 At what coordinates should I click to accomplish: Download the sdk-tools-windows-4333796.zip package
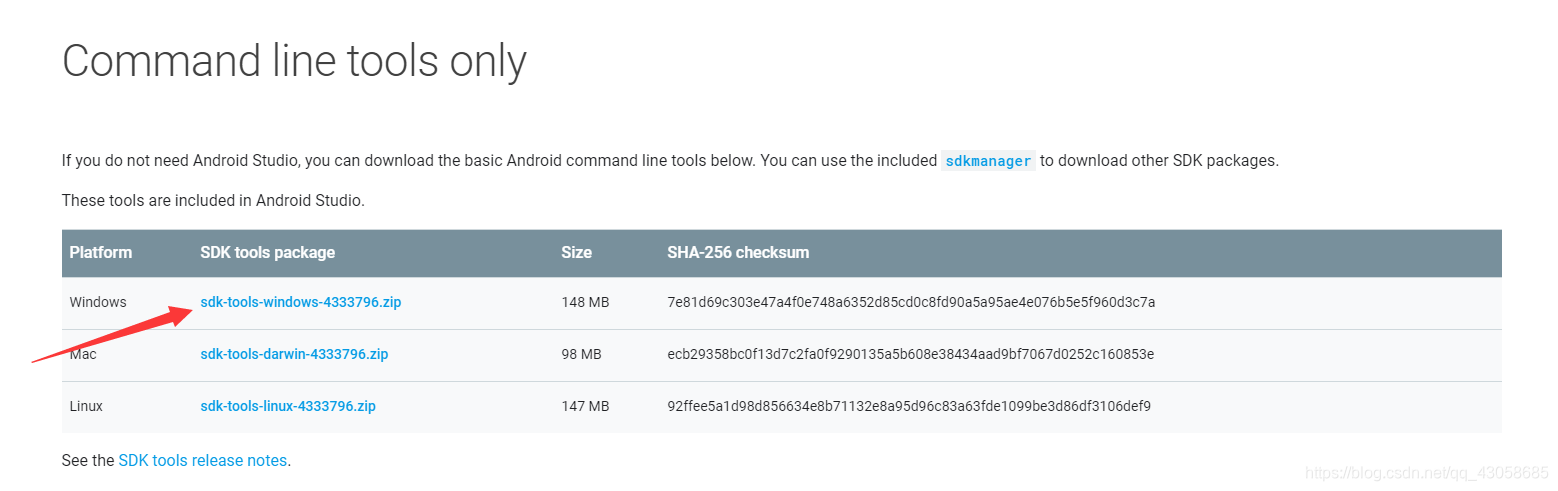[300, 302]
